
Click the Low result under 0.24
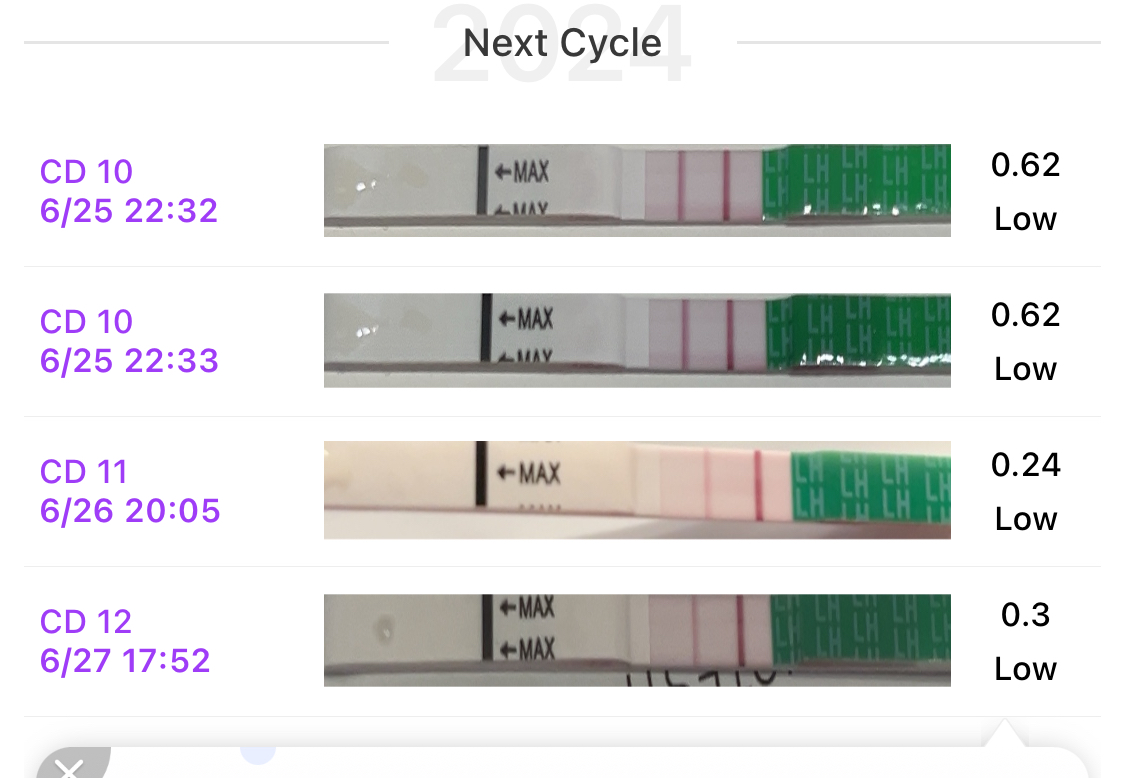click(1025, 519)
